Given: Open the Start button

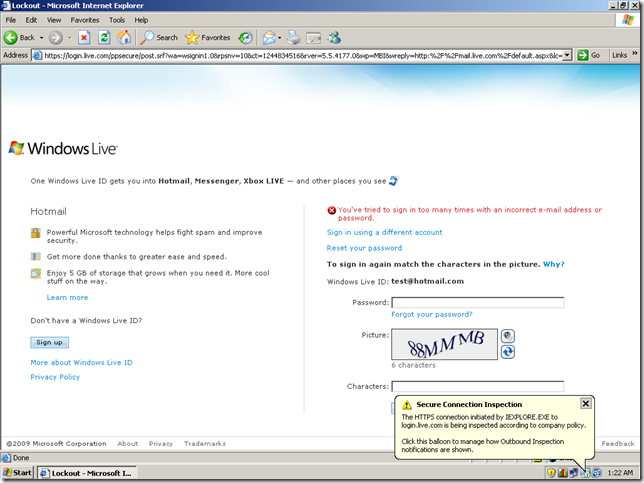Looking at the screenshot, I should [17, 473].
